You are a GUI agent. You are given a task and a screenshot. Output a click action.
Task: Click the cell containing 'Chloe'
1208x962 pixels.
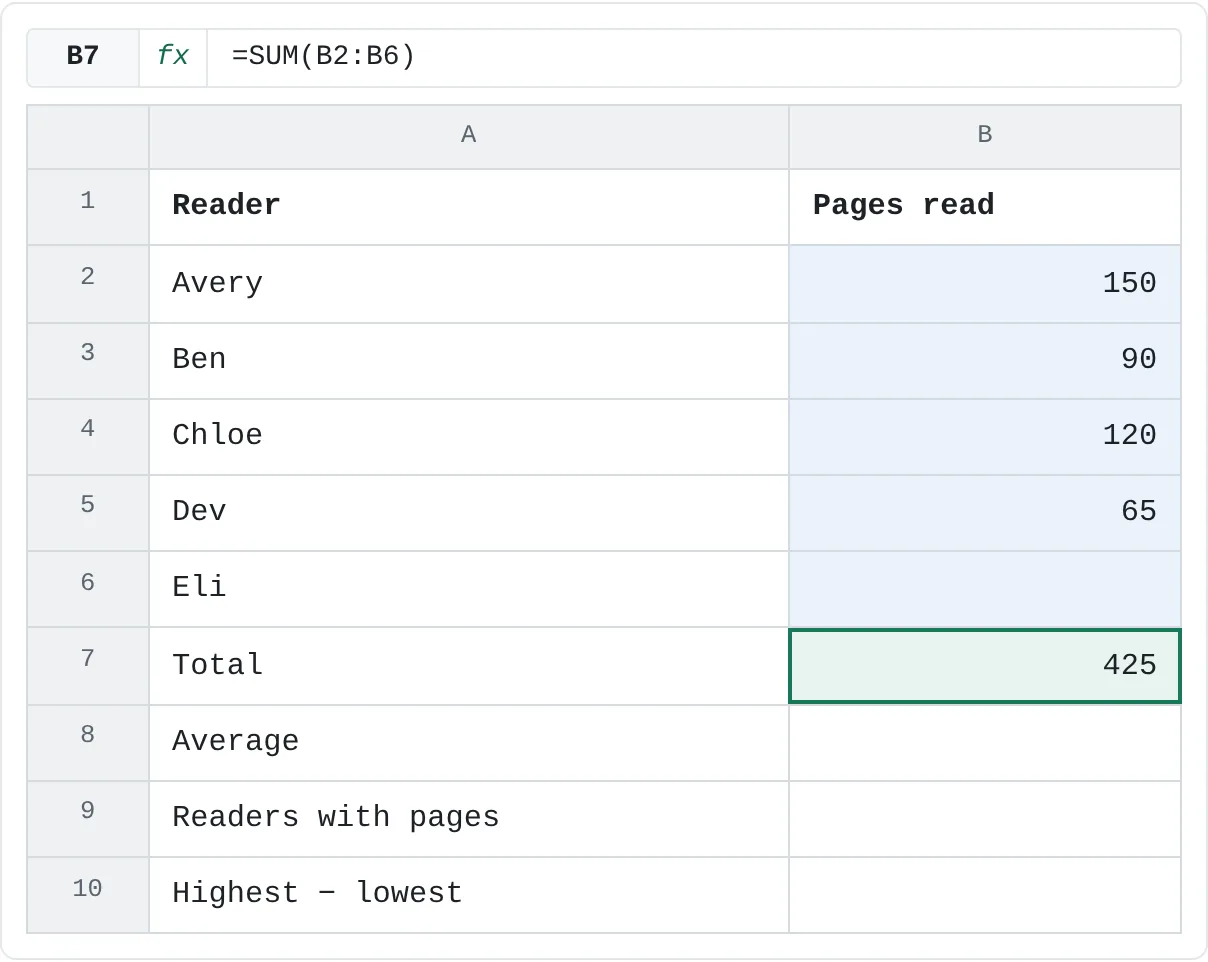tap(468, 436)
